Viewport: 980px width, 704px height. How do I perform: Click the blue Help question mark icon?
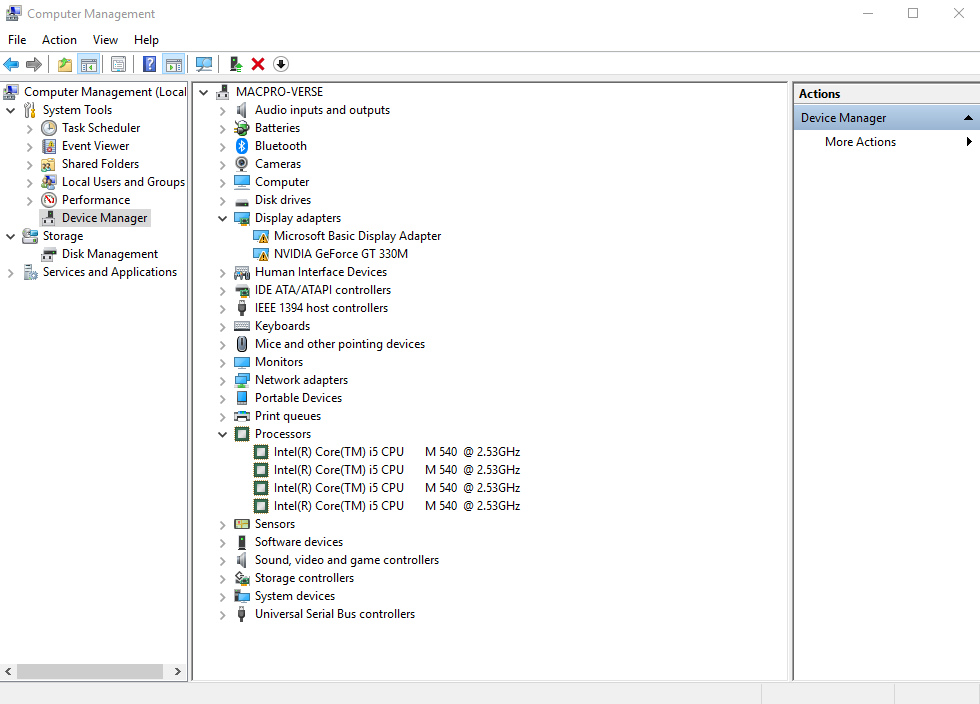pos(149,64)
